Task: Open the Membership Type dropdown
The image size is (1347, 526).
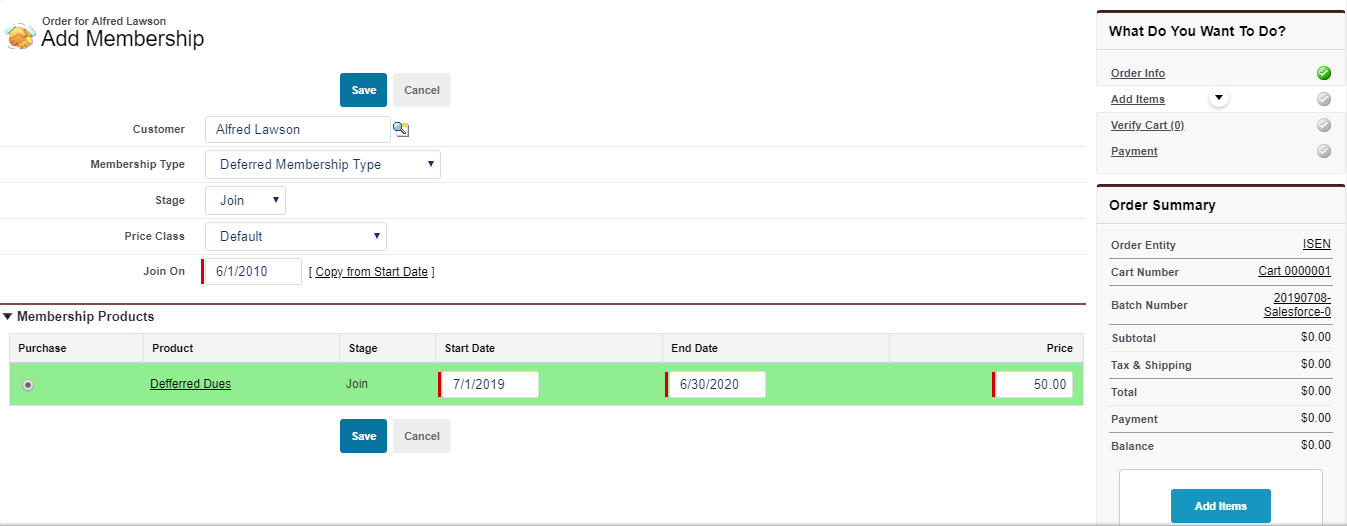Action: 322,165
